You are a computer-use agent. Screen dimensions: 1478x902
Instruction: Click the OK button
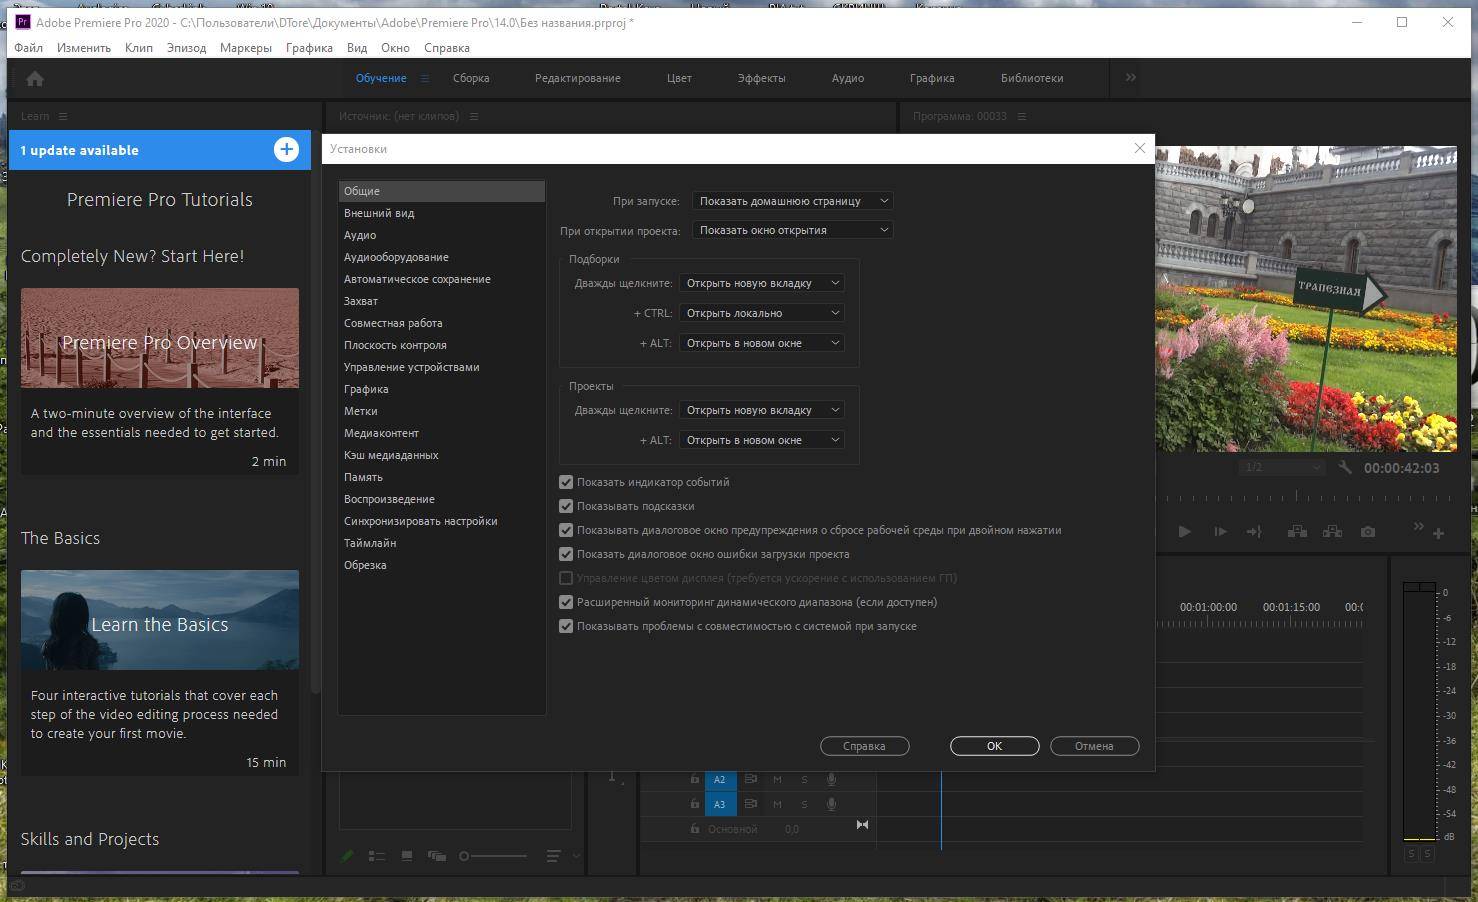[994, 746]
